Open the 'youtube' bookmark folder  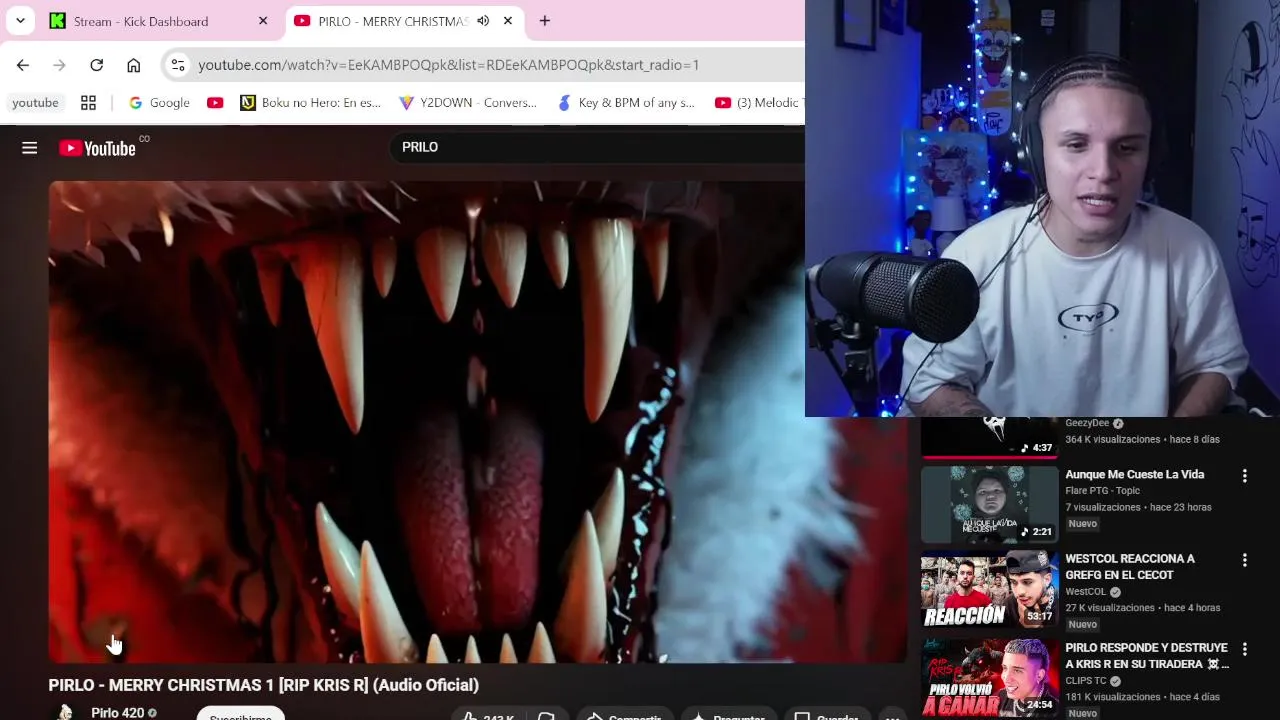35,103
